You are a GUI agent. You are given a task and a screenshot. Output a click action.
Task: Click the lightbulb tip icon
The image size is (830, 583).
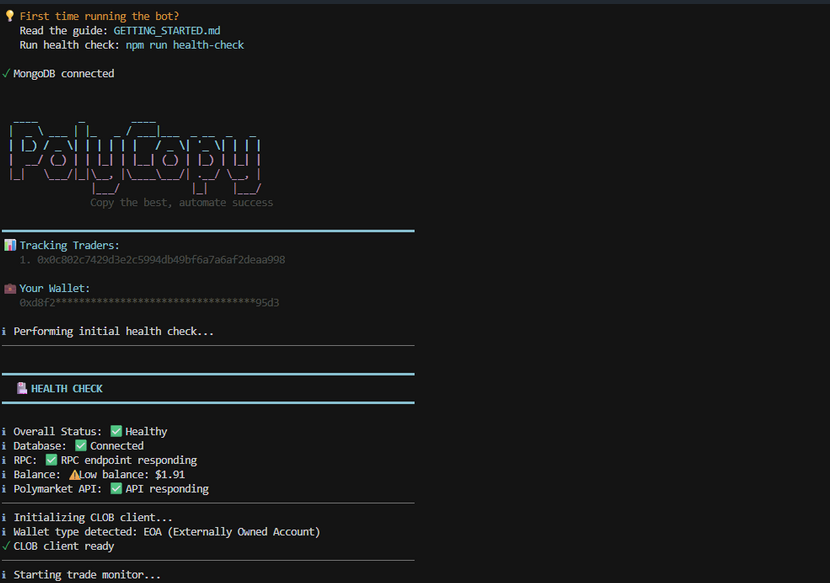10,14
